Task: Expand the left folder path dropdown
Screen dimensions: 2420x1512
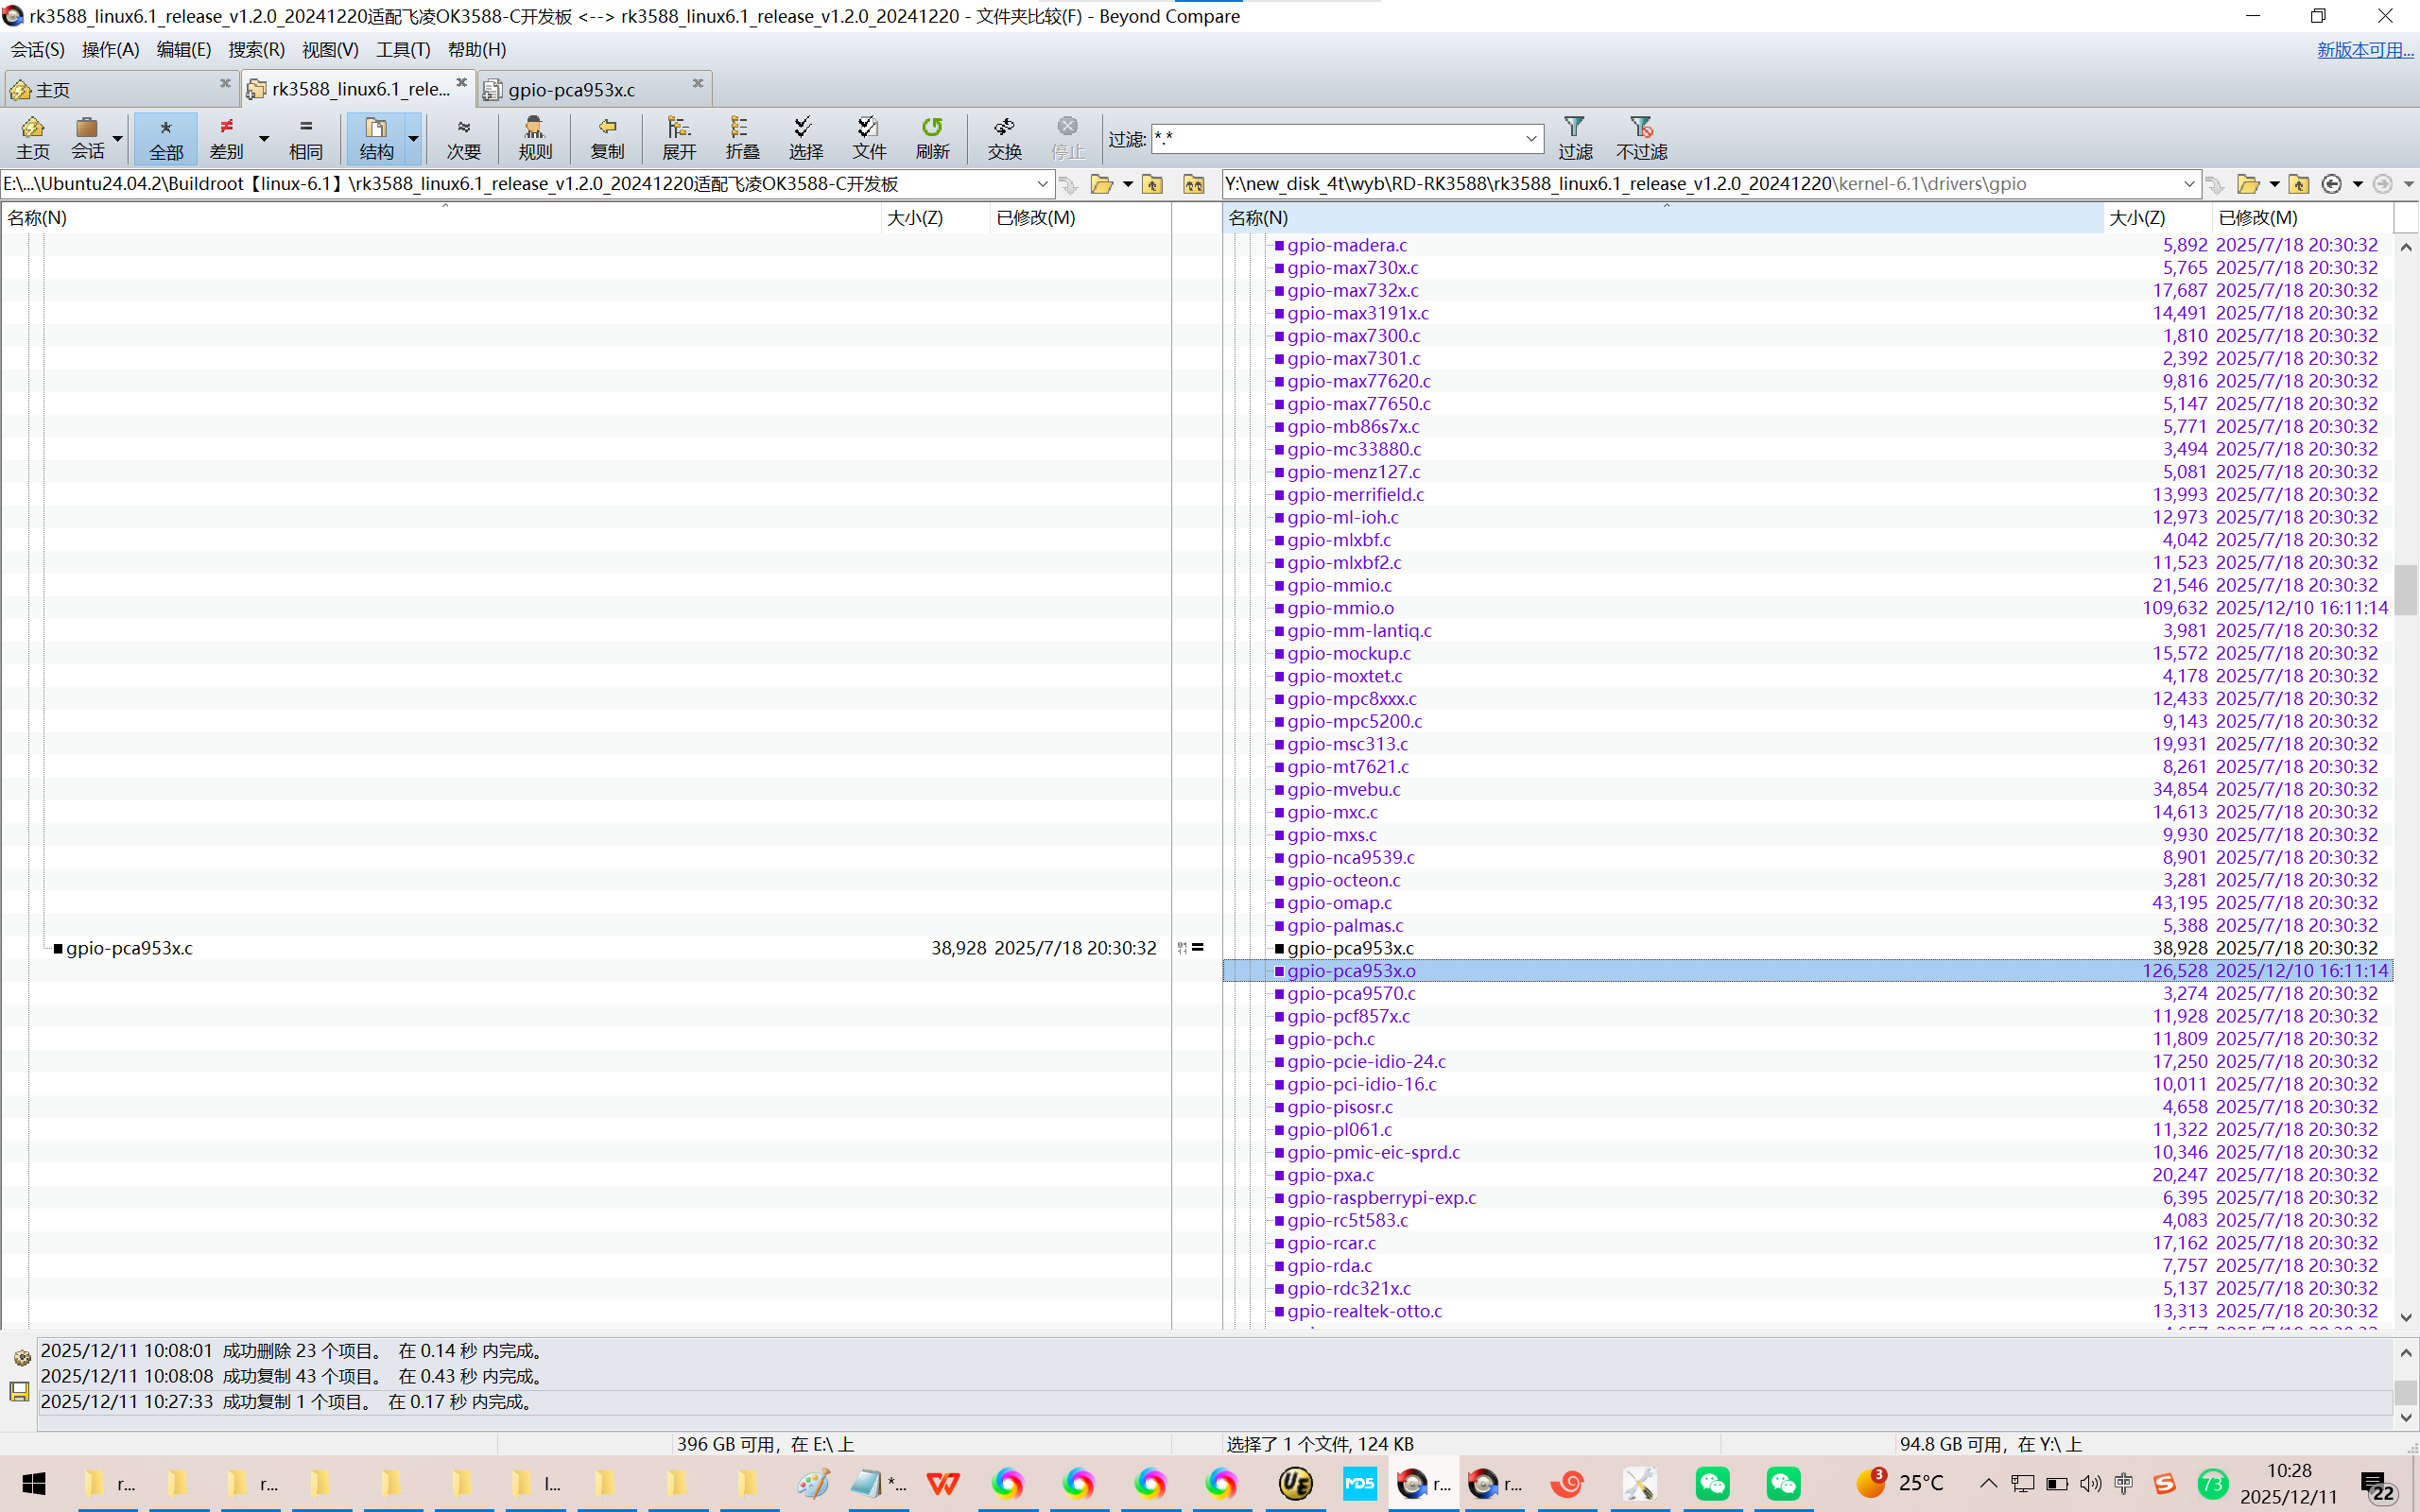Action: (1042, 184)
